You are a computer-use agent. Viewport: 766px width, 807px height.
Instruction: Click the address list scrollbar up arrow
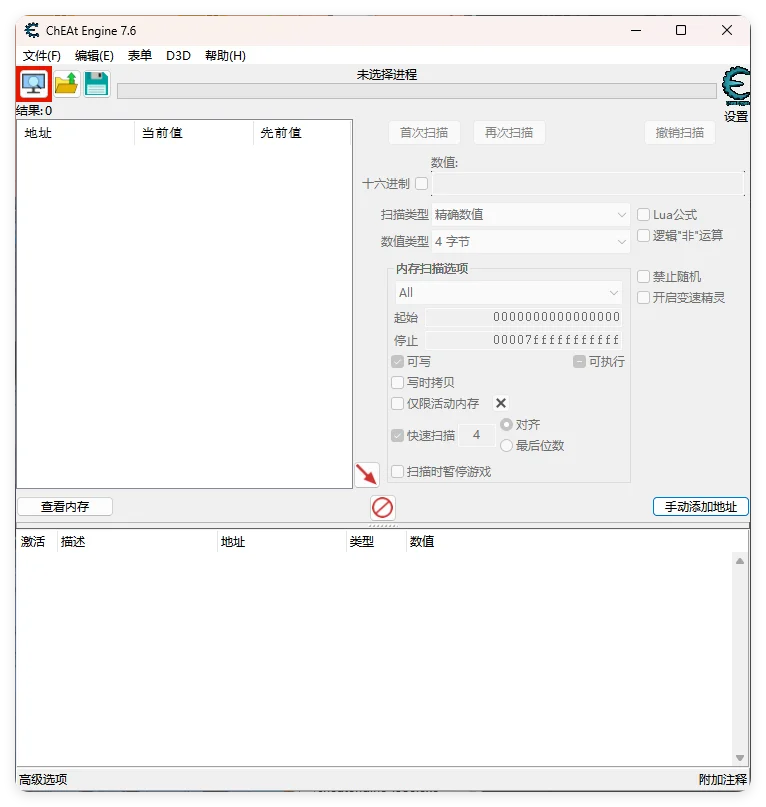740,561
